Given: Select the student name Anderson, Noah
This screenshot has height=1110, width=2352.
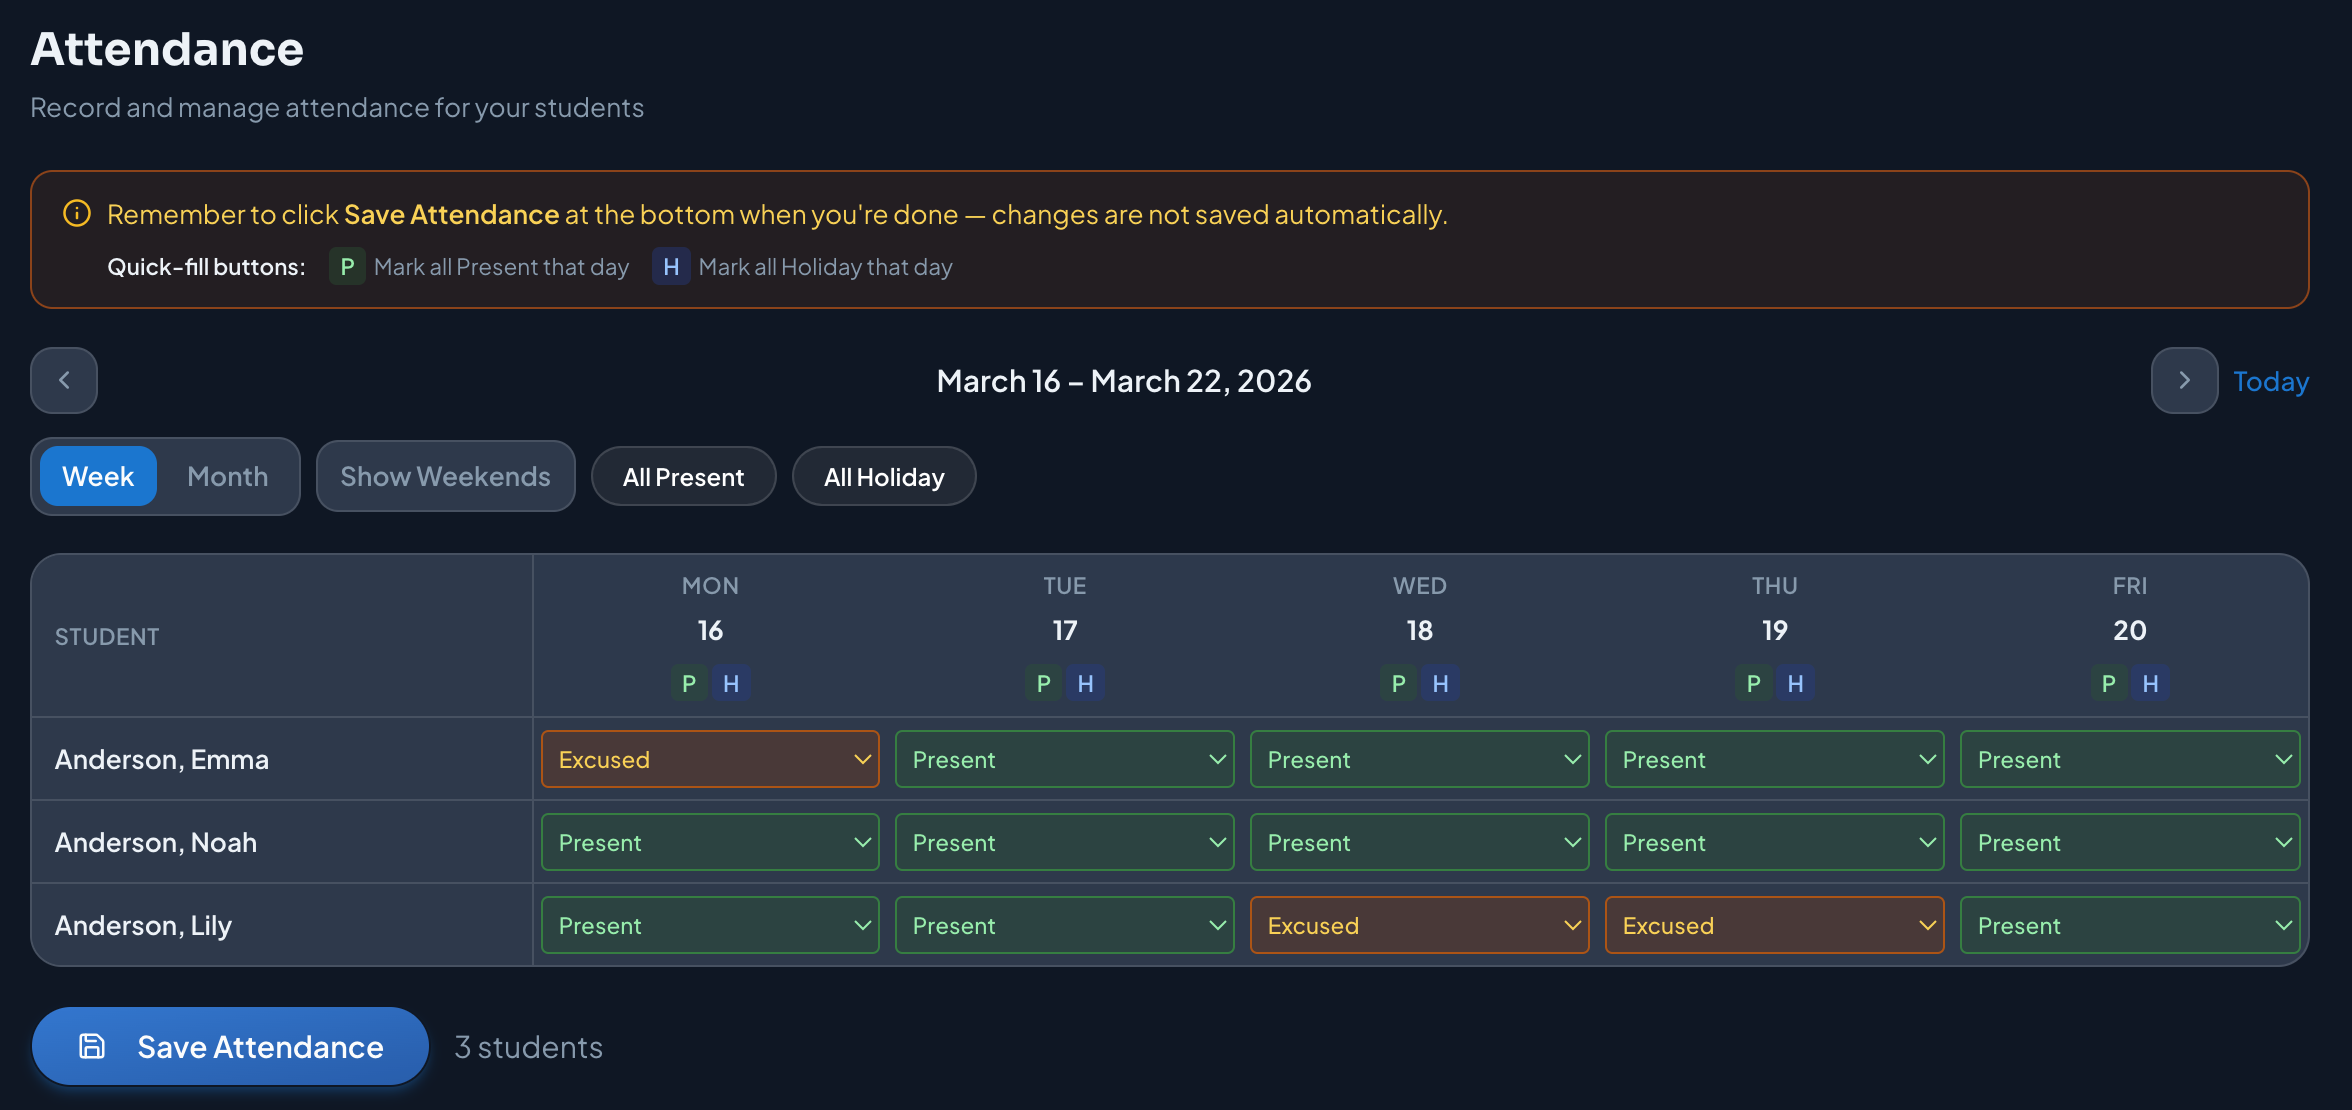Looking at the screenshot, I should point(156,842).
